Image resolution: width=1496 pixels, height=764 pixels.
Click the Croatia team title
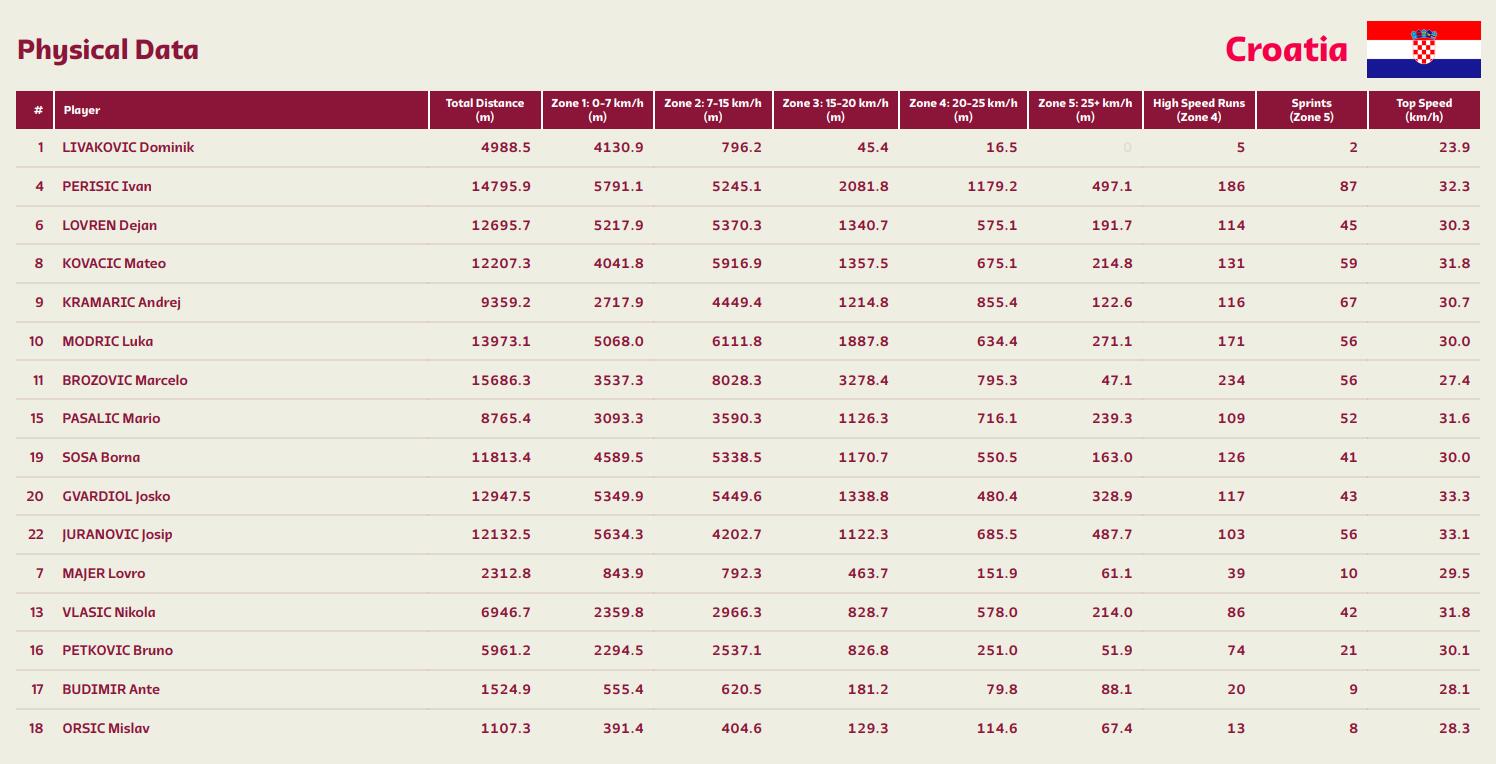coord(1286,49)
